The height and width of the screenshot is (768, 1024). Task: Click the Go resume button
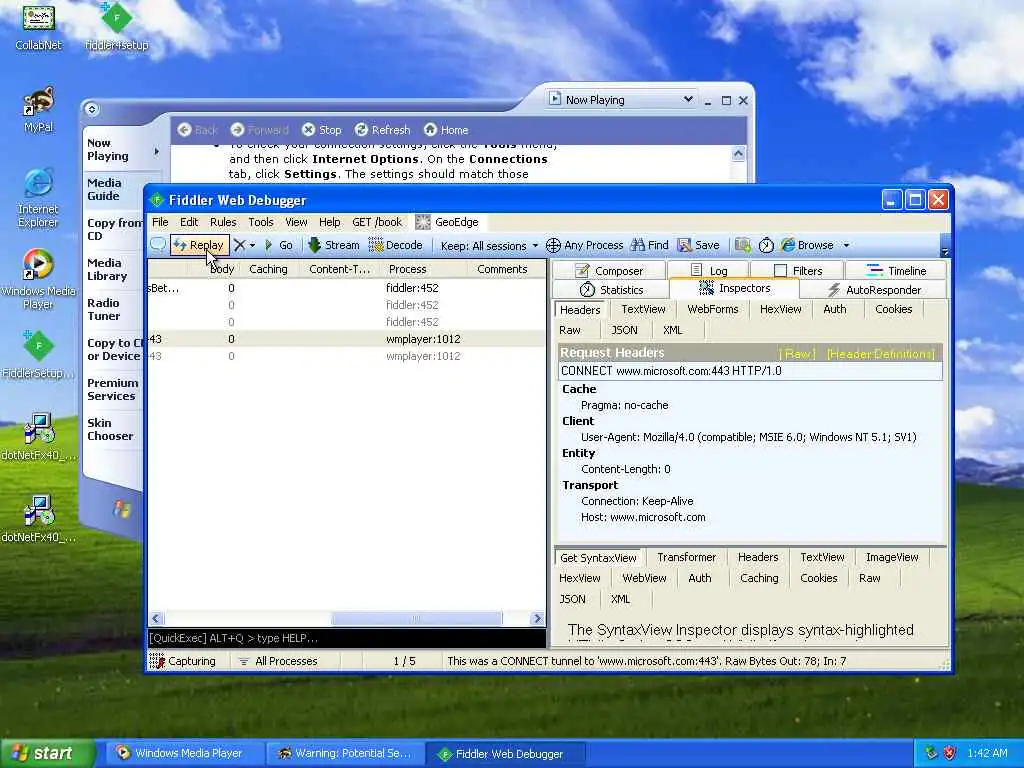279,246
